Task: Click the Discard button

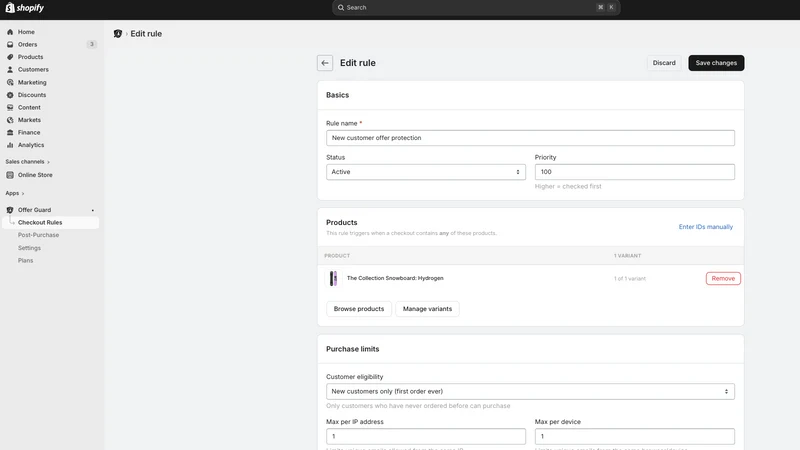Action: 664,63
